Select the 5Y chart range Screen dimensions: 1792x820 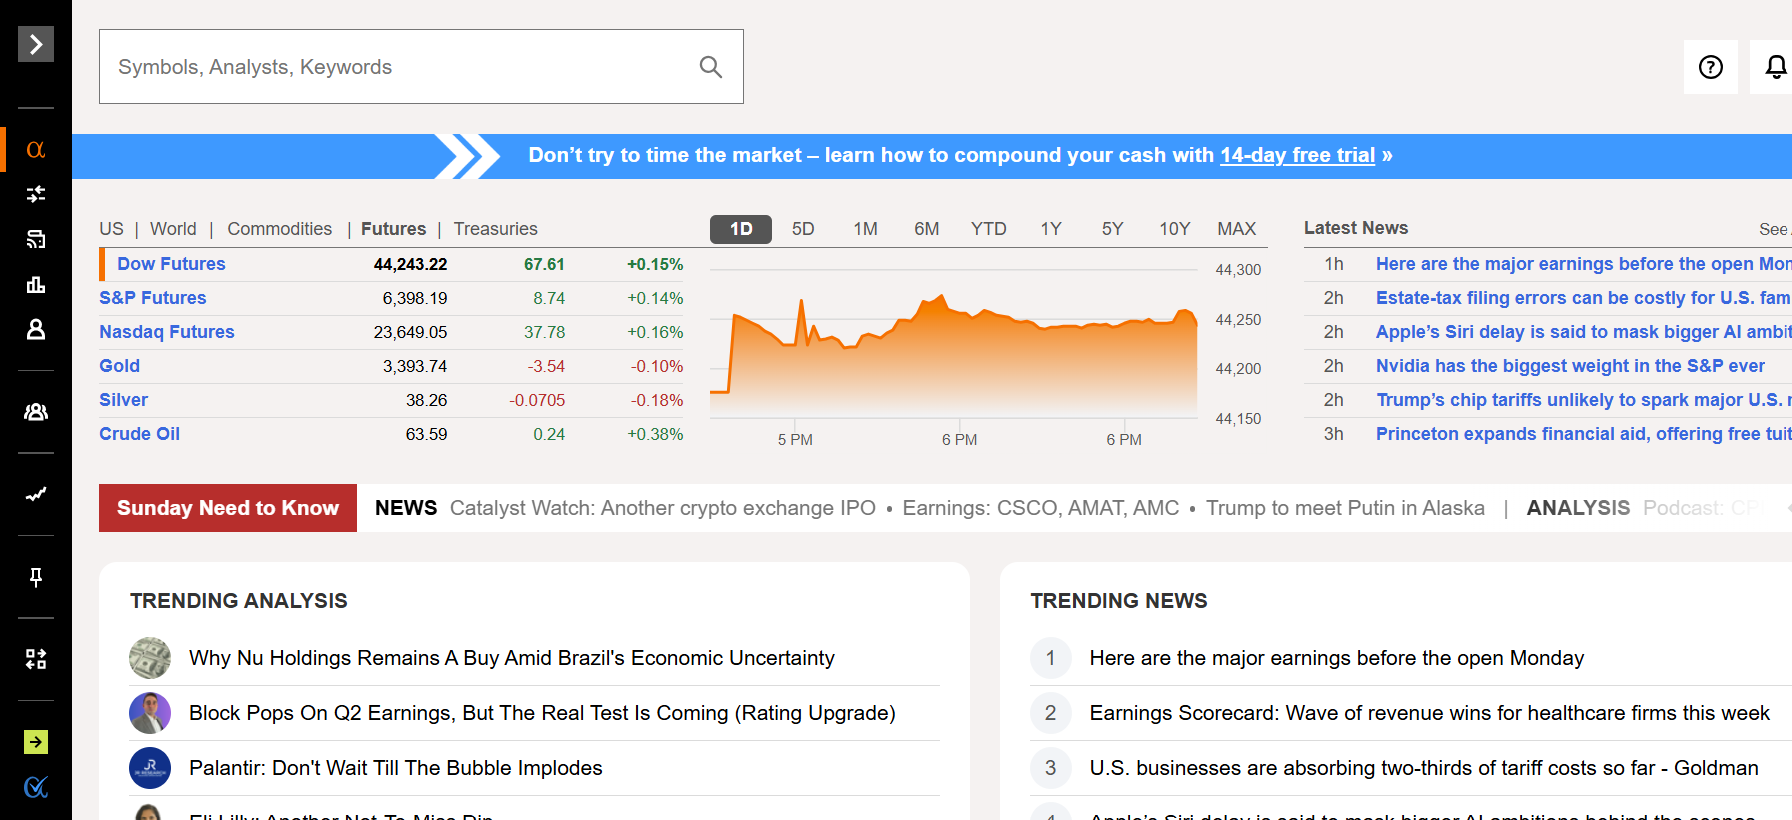coord(1112,229)
